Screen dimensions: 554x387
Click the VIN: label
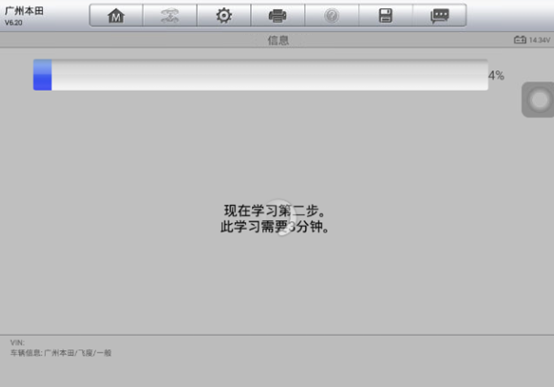(x=17, y=342)
